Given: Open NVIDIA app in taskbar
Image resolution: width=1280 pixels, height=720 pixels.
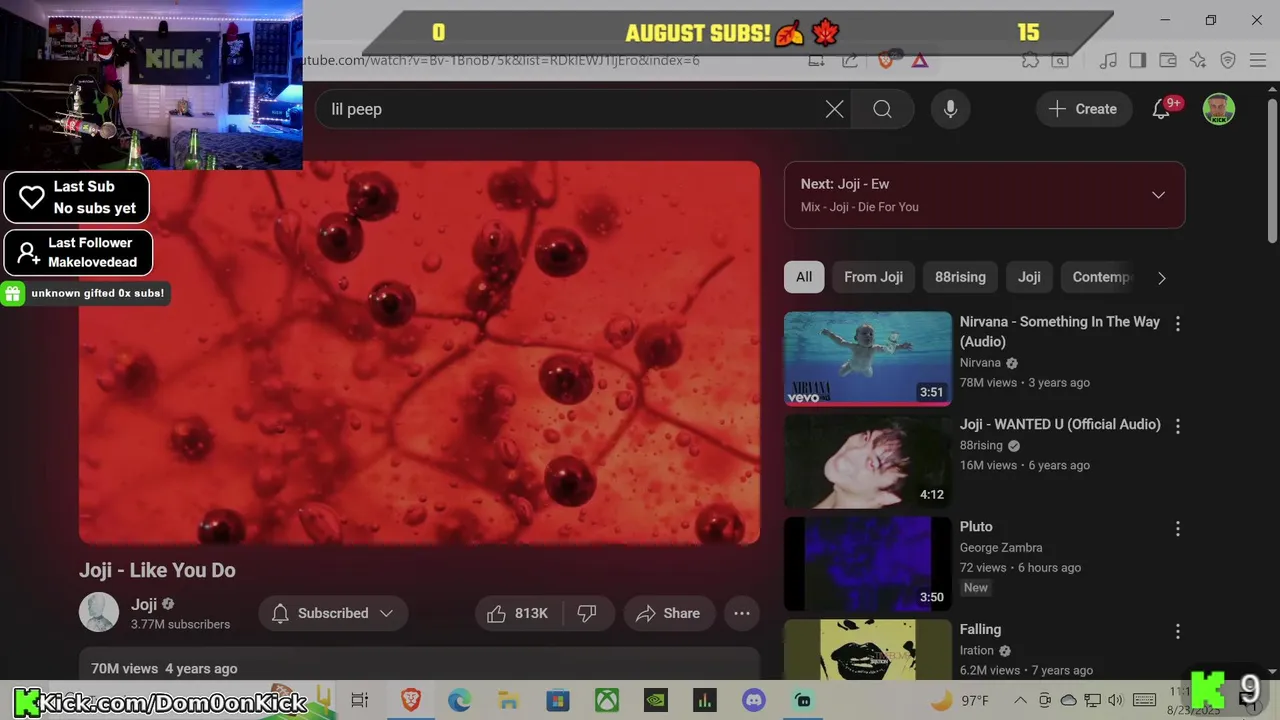Looking at the screenshot, I should 656,700.
